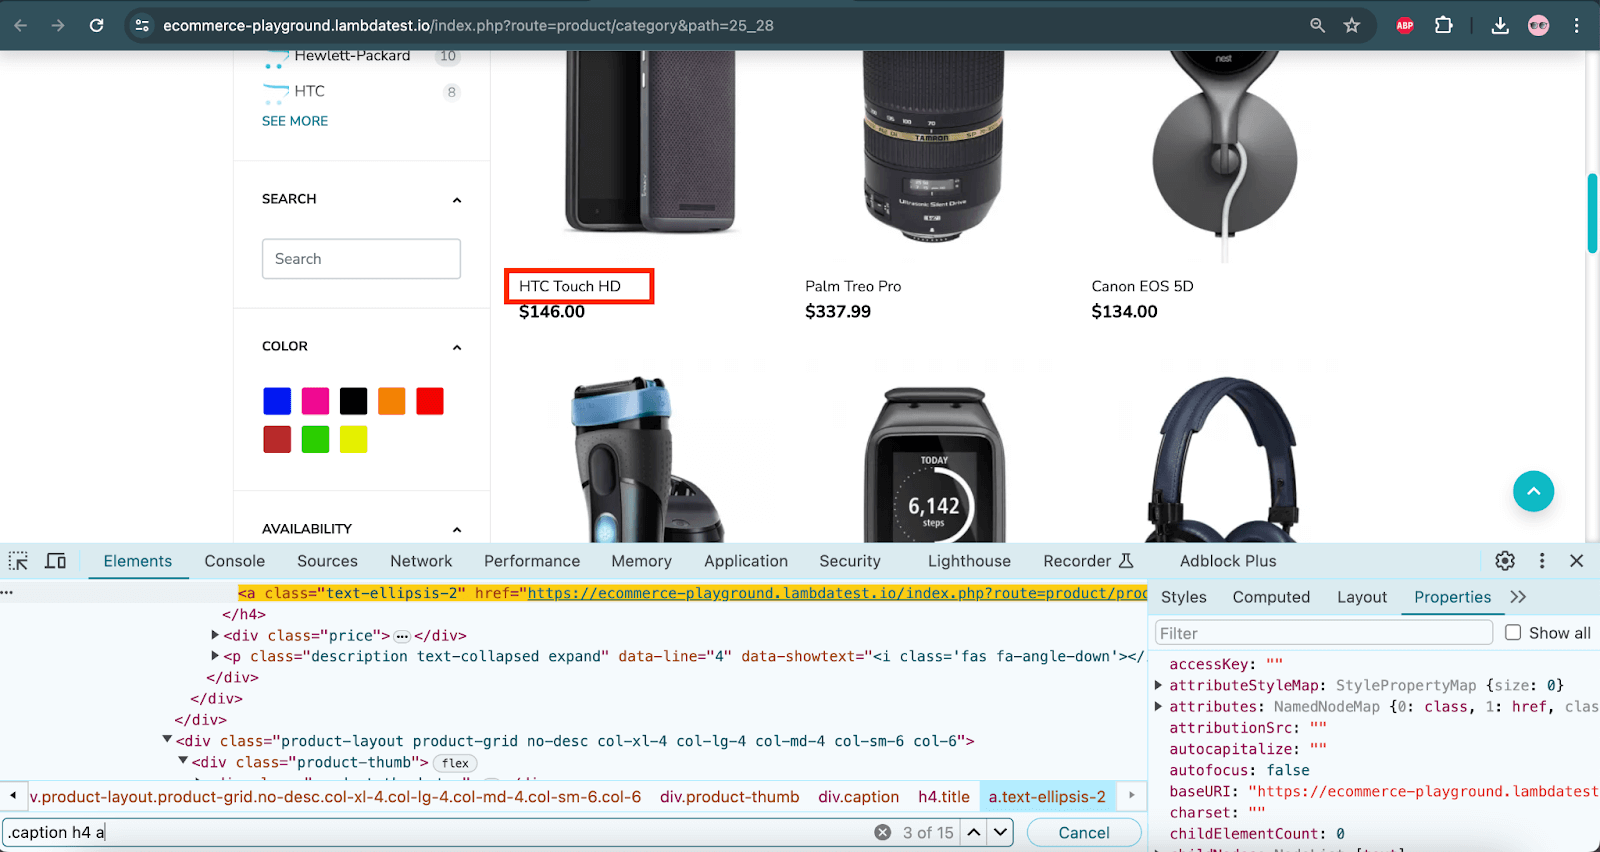Open Adblock Plus extension icon
The height and width of the screenshot is (852, 1600).
tap(1405, 25)
